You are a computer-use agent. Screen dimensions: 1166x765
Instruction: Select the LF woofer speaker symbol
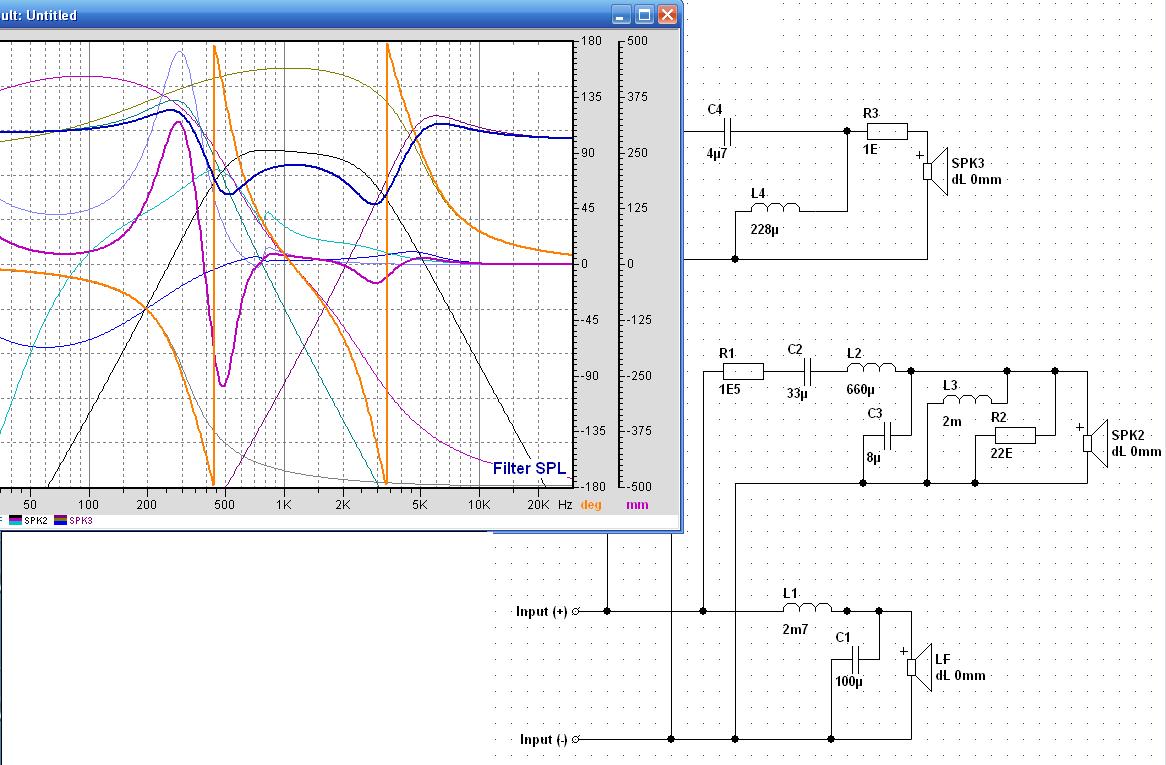coord(919,668)
